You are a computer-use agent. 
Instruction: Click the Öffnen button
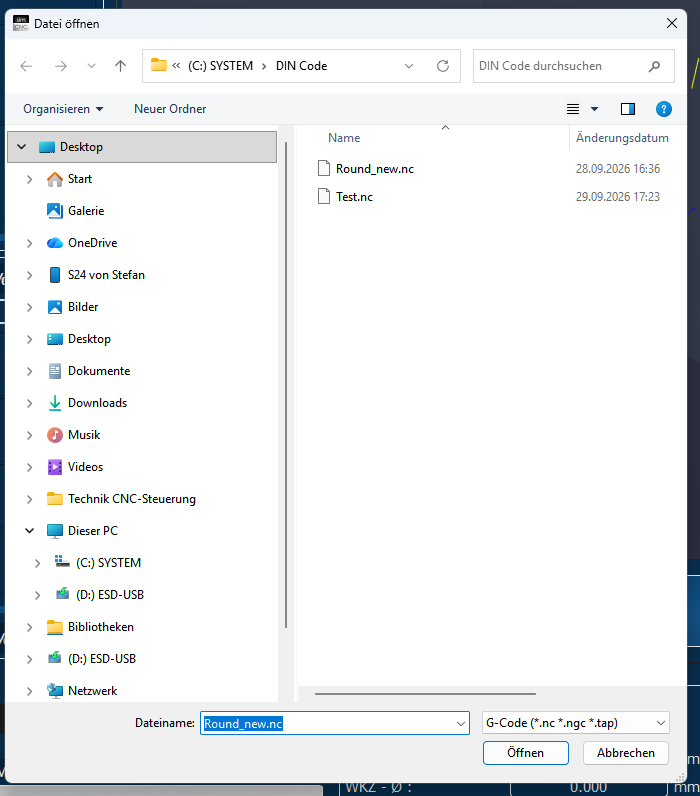click(x=525, y=753)
